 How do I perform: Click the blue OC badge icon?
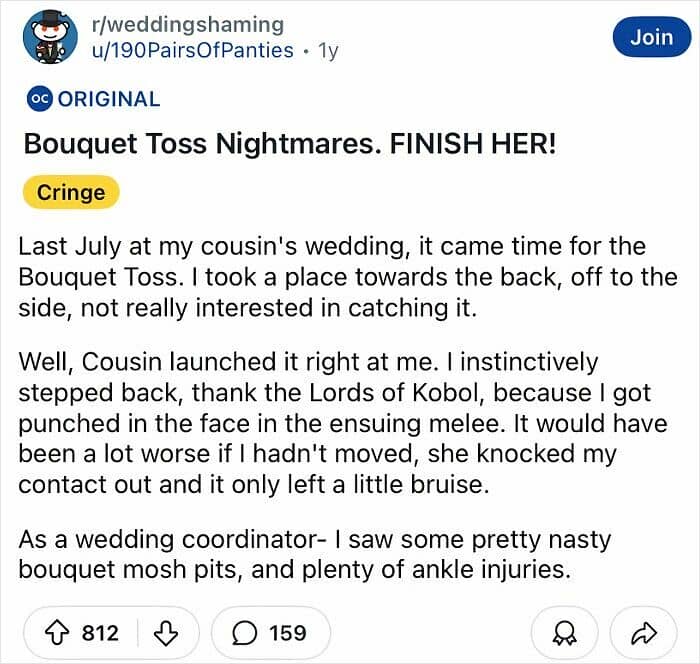pyautogui.click(x=38, y=99)
